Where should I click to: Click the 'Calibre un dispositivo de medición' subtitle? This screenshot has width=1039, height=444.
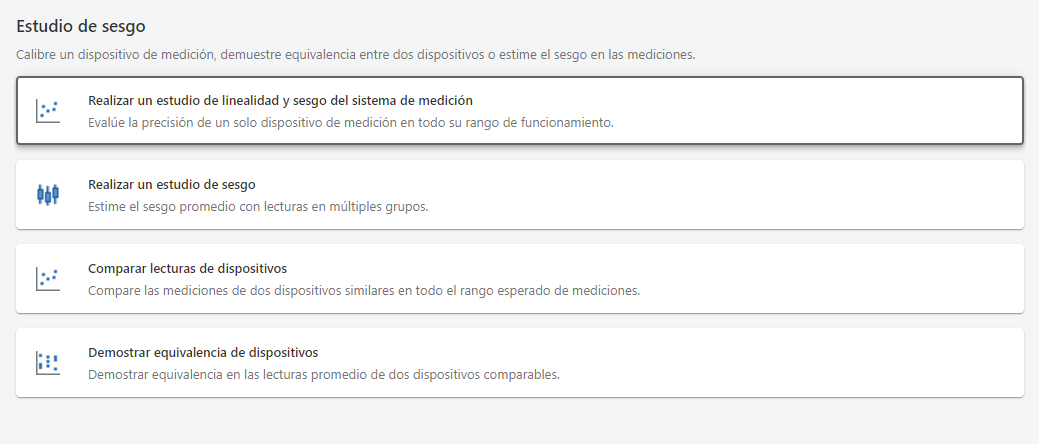coord(355,54)
